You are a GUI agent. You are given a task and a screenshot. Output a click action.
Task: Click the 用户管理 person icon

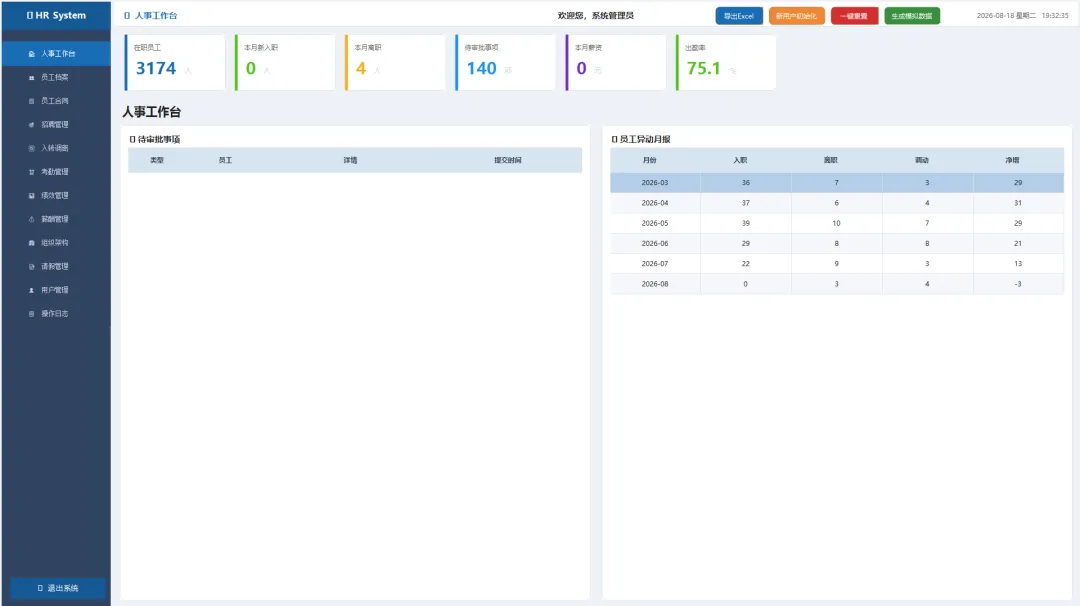[x=32, y=290]
